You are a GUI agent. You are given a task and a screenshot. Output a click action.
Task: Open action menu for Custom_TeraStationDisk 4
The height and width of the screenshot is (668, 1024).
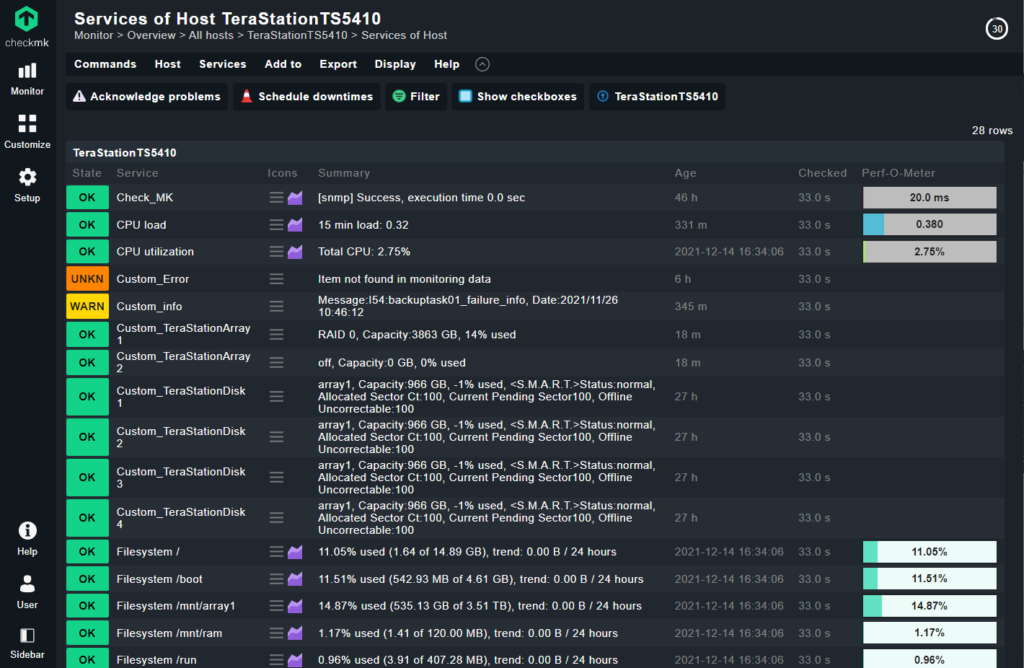276,518
